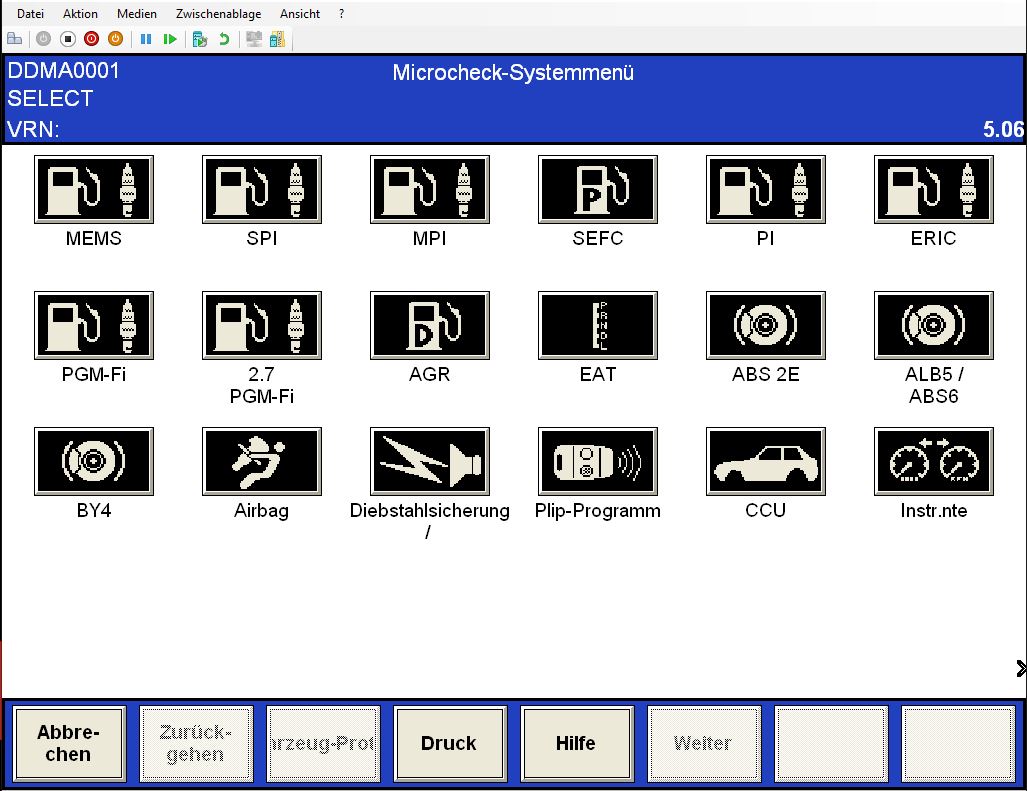Open the 2.7 PGM-Fi system icon
This screenshot has height=791, width=1027.
pos(261,325)
